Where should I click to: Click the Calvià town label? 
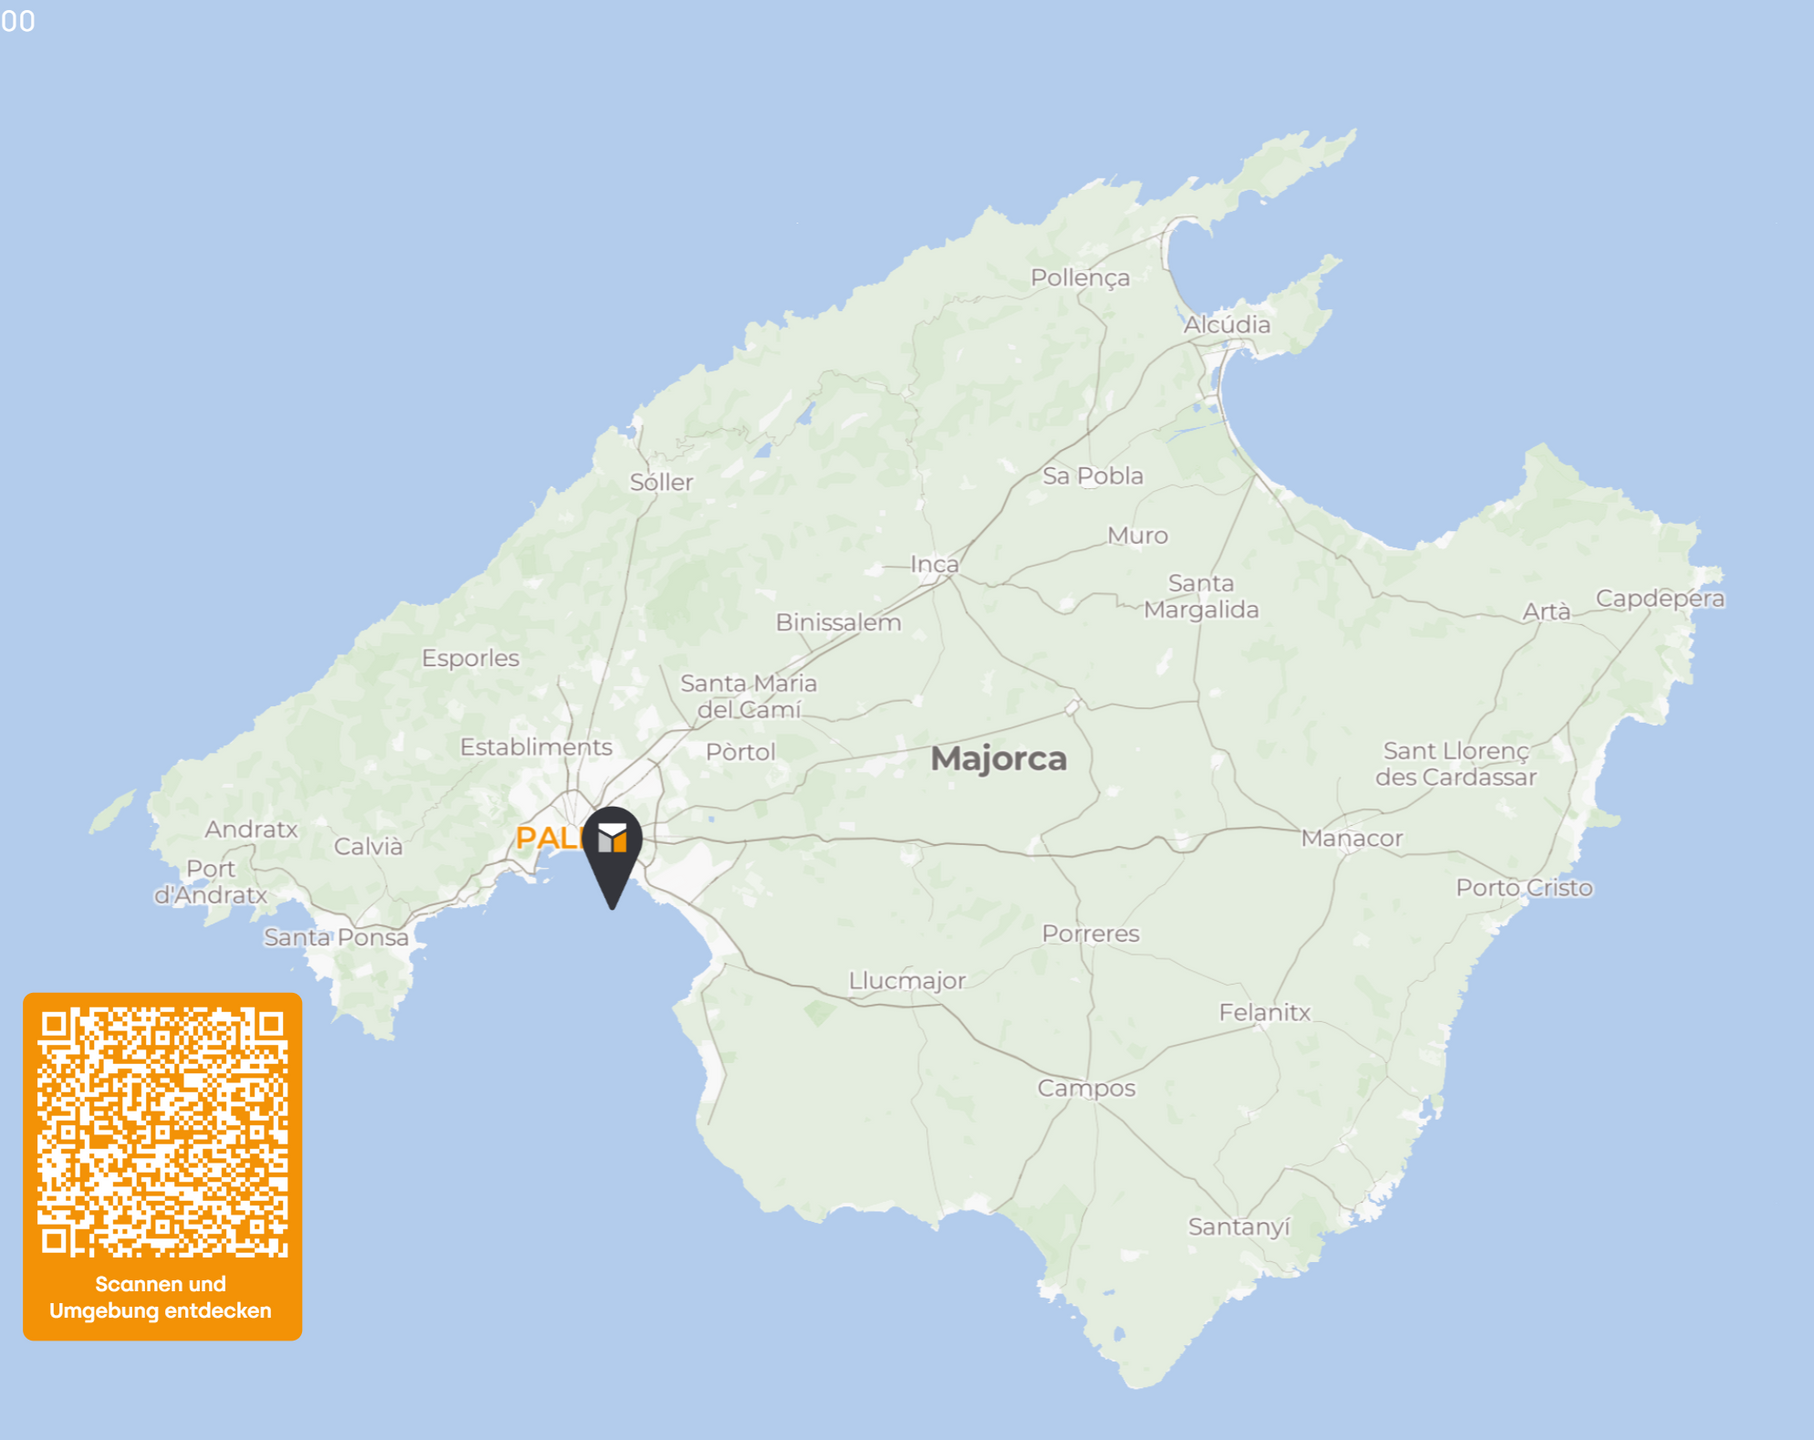368,847
